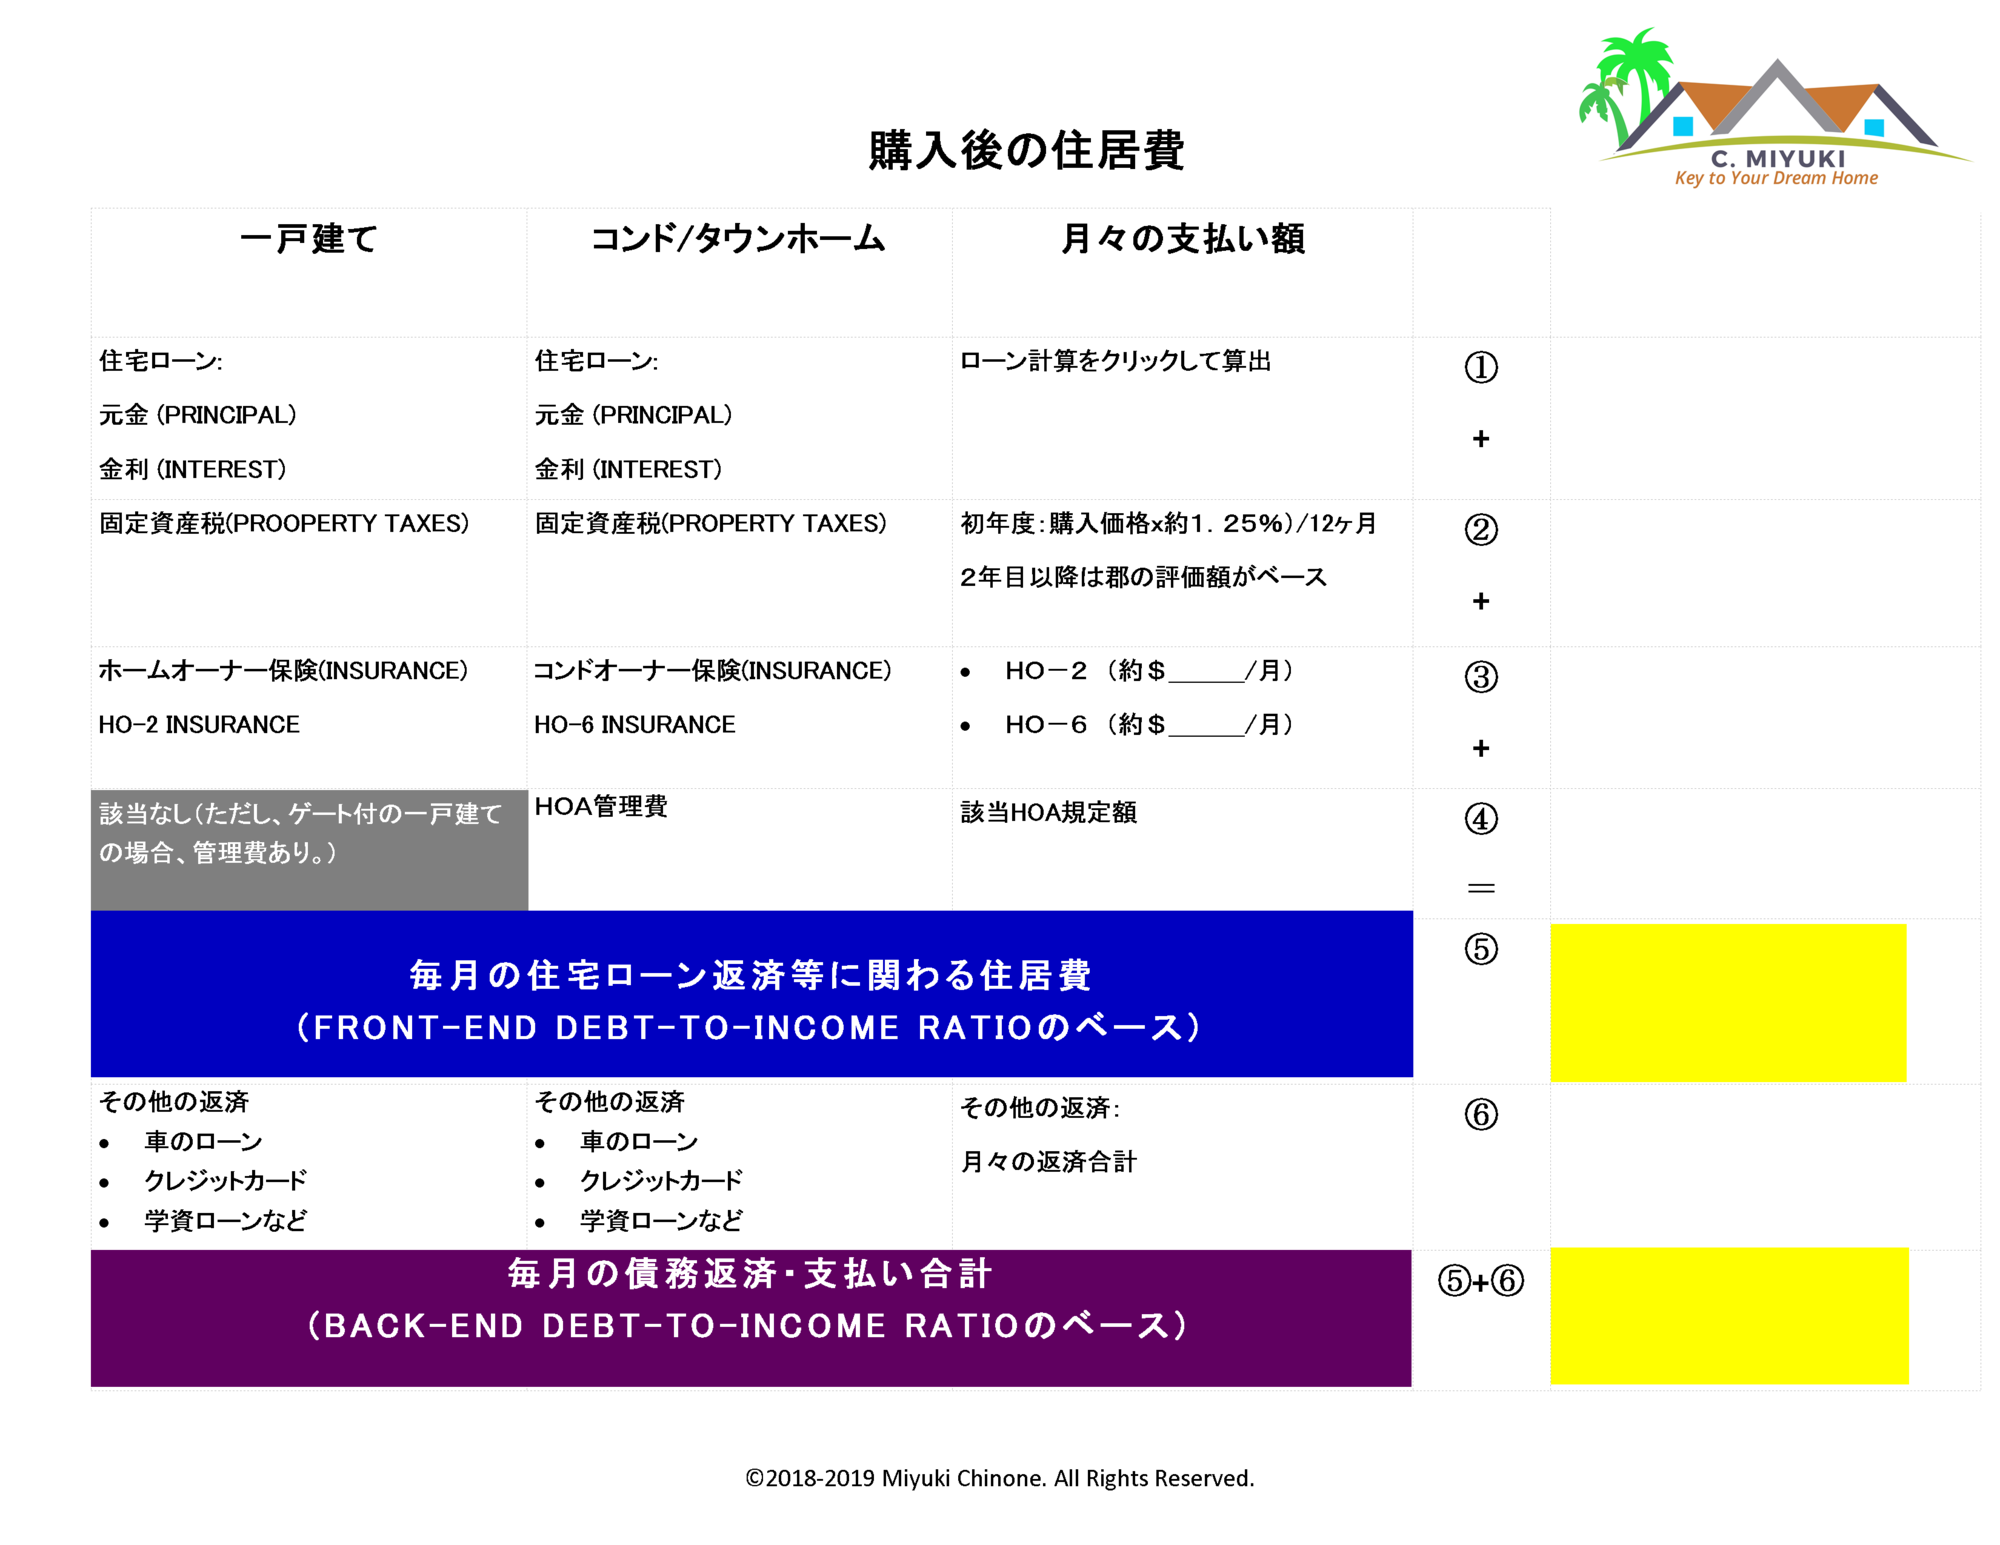
Task: Click the C. MIYUKI house logo
Action: pos(1774,107)
